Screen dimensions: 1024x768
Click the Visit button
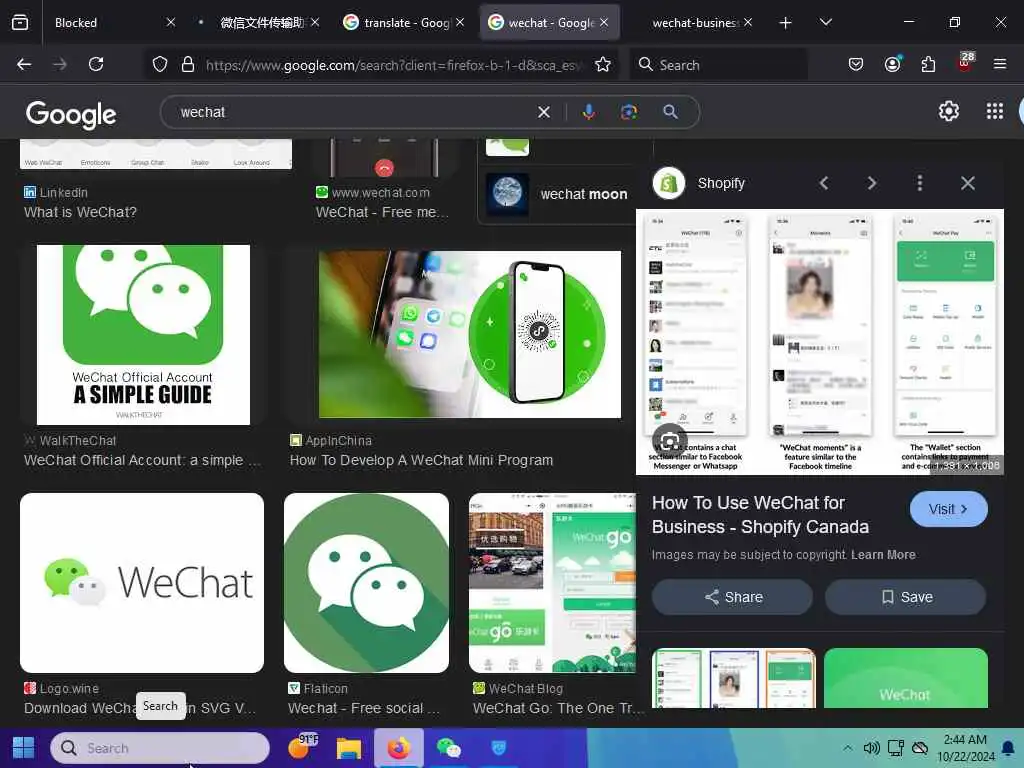[x=948, y=509]
